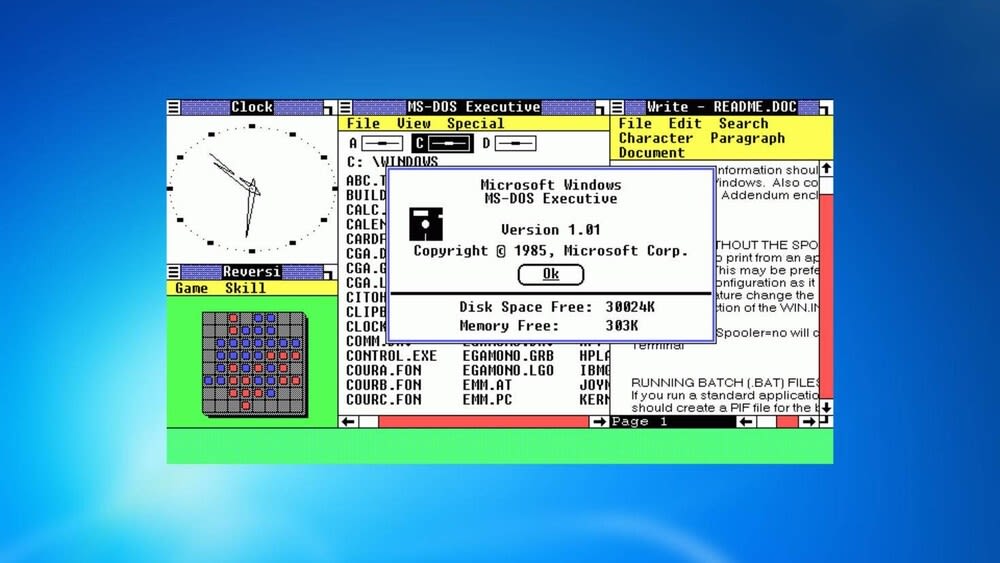The width and height of the screenshot is (1000, 563).
Task: Click the red horizontal scrollbar track in MS-DOS Executive
Action: click(x=483, y=421)
